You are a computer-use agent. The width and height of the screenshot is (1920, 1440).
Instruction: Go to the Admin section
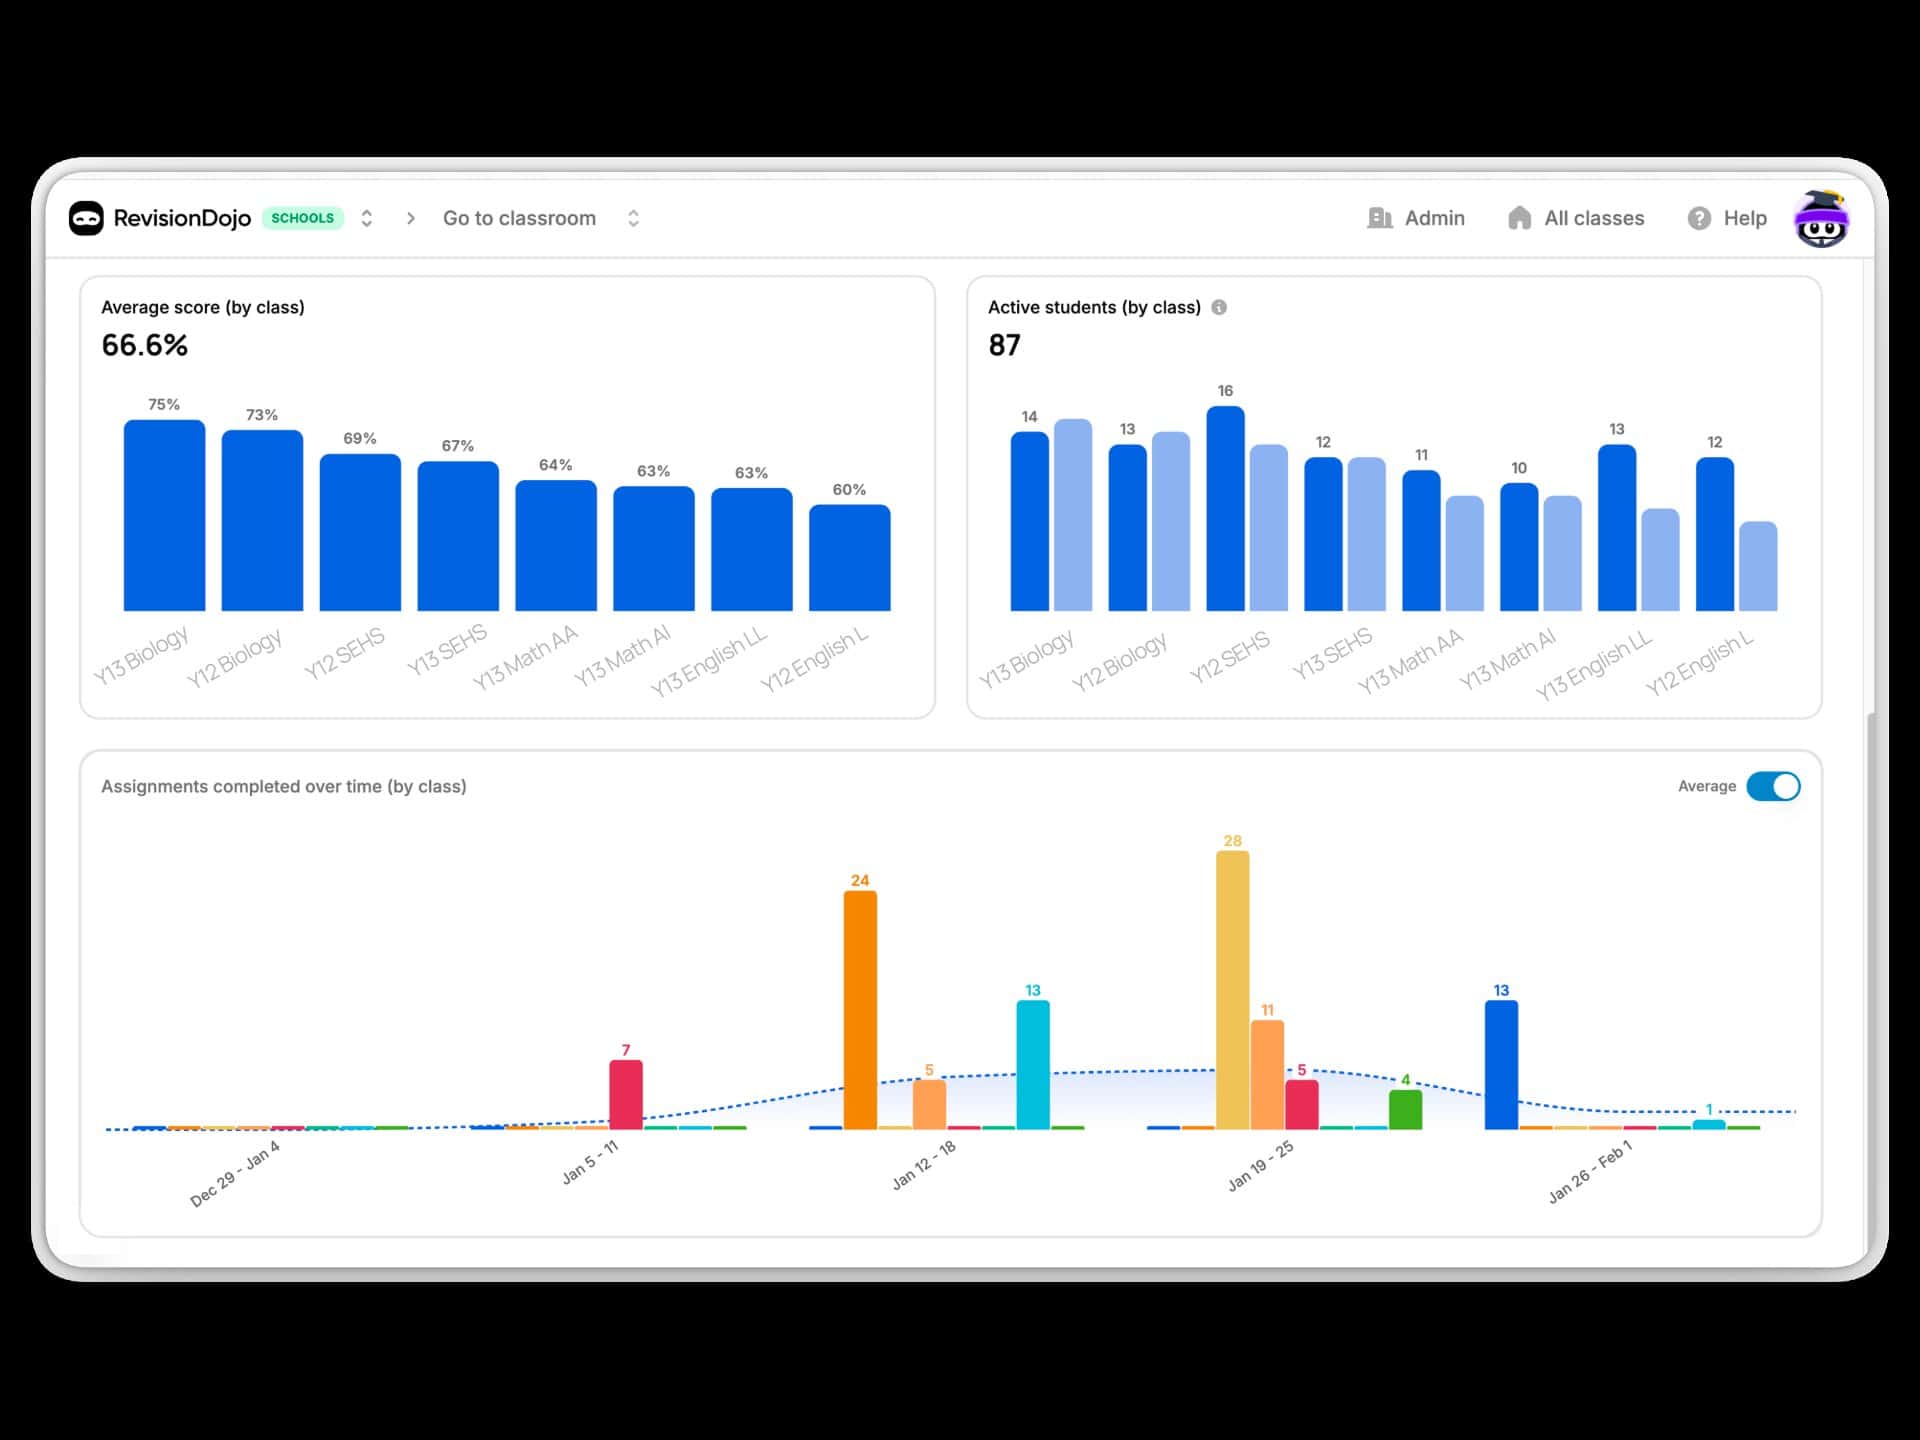1434,218
